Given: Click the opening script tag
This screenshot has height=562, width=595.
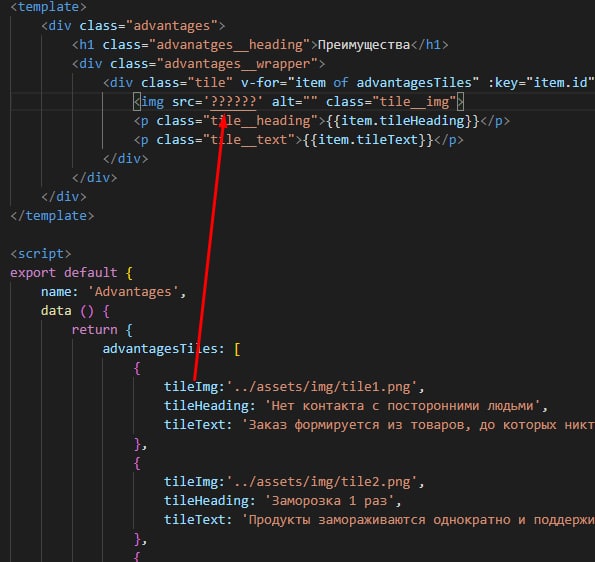Looking at the screenshot, I should click(41, 253).
